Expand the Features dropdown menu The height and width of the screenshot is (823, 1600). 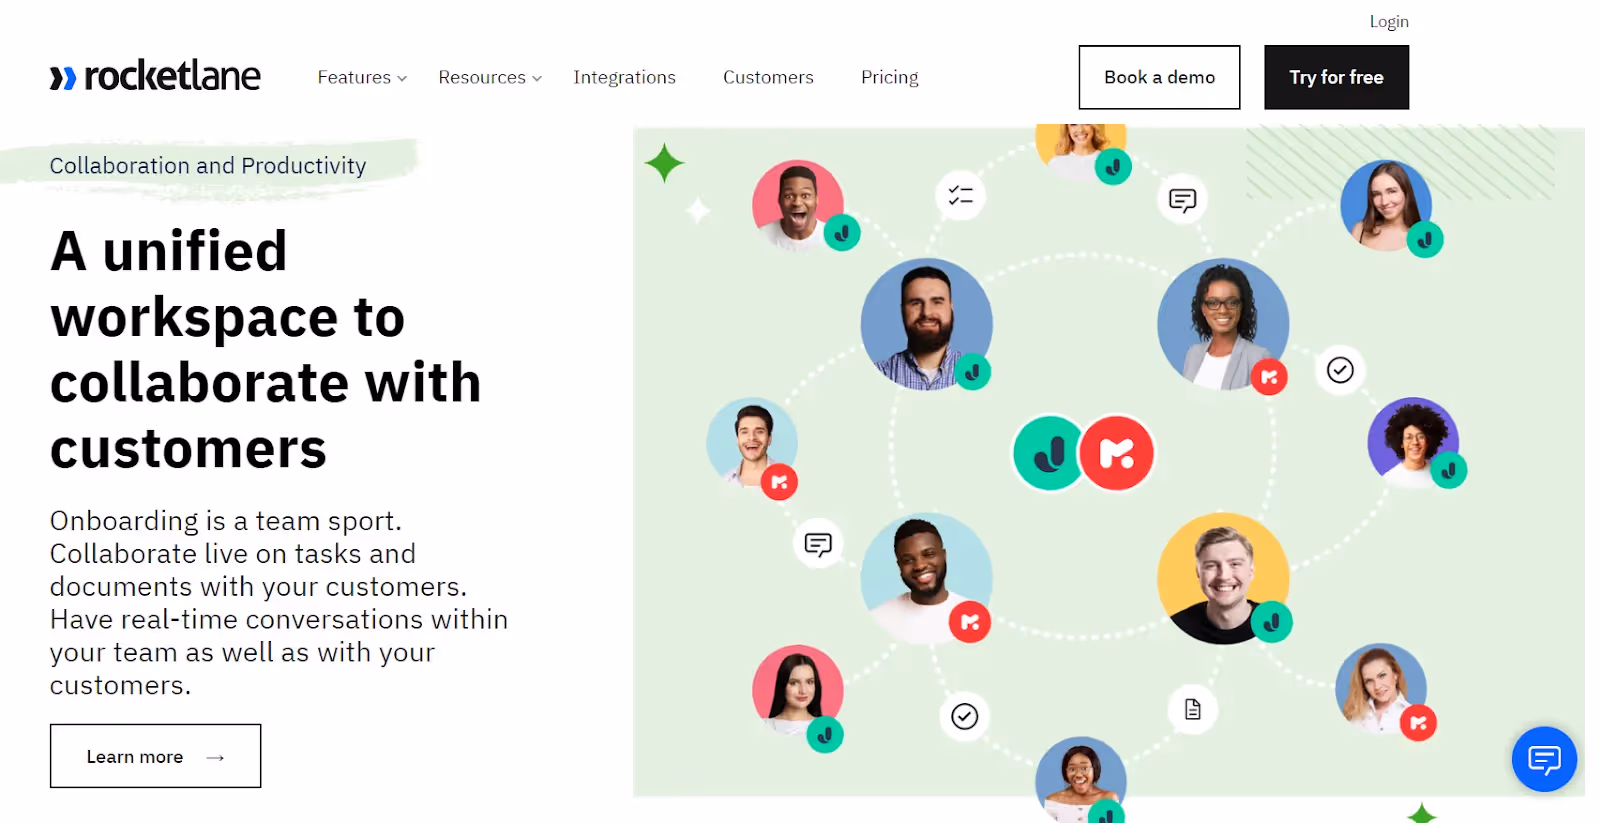[x=362, y=77]
